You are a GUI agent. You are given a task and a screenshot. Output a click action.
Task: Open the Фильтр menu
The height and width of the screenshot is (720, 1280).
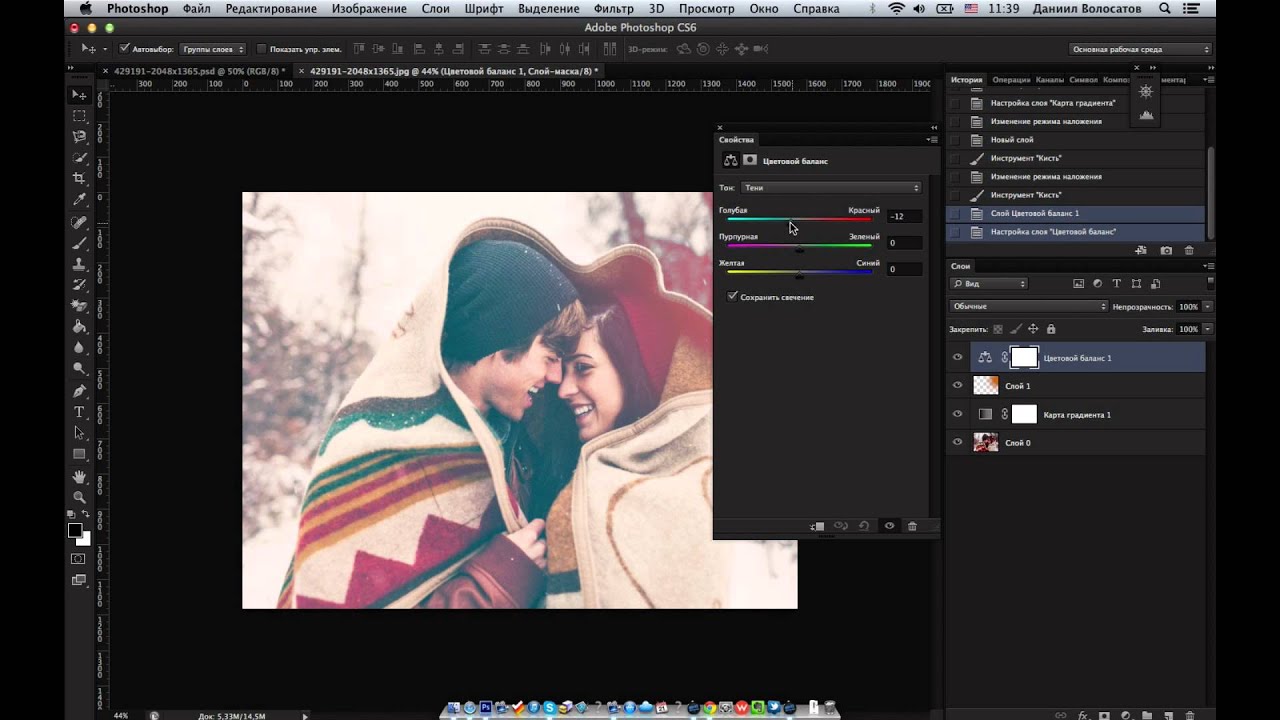point(614,9)
